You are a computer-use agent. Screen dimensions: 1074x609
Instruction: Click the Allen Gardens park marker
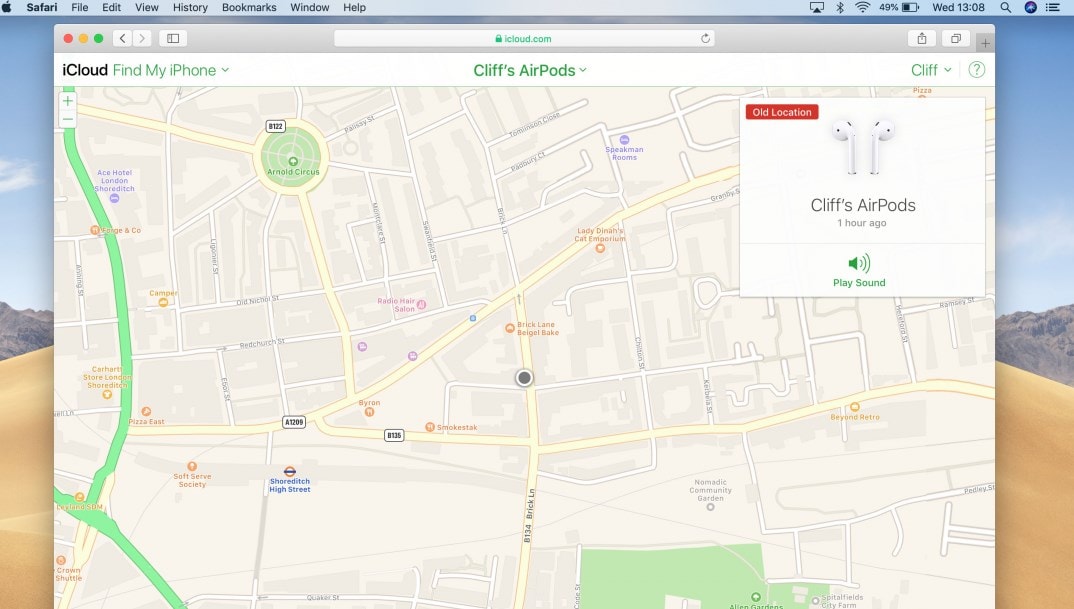click(755, 597)
